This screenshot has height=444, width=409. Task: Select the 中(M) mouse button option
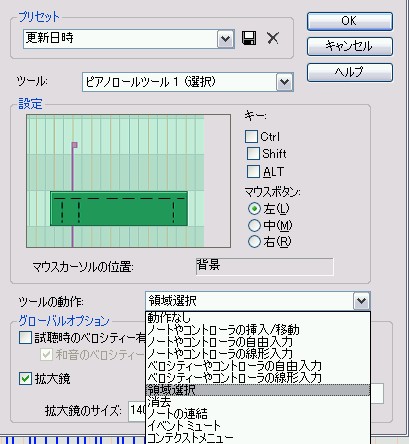click(x=254, y=226)
